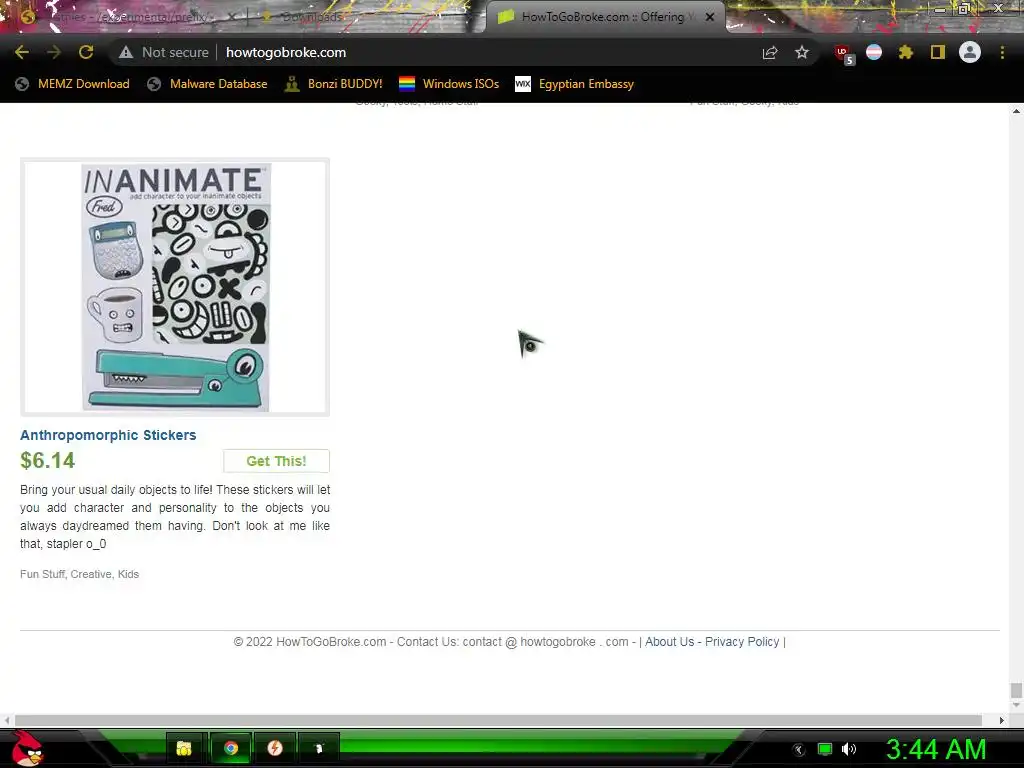This screenshot has height=768, width=1024.
Task: Click the Chrome taskbar icon
Action: pos(231,748)
